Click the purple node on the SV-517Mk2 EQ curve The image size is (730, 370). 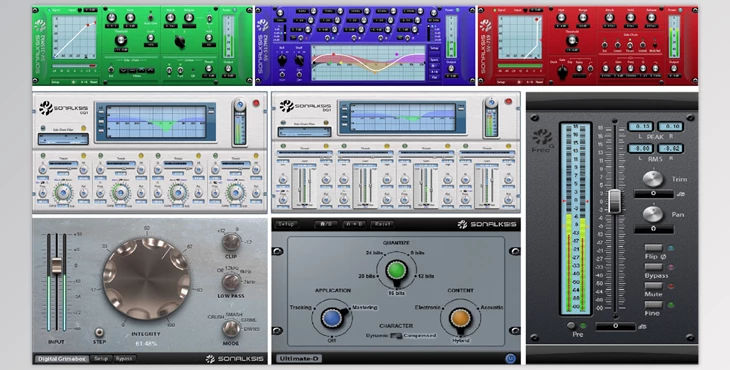[397, 54]
